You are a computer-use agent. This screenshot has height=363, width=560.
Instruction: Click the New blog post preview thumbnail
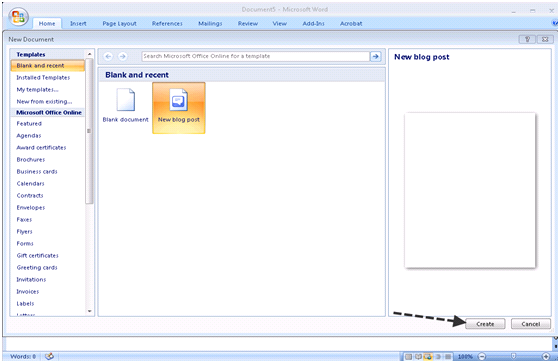coord(470,190)
